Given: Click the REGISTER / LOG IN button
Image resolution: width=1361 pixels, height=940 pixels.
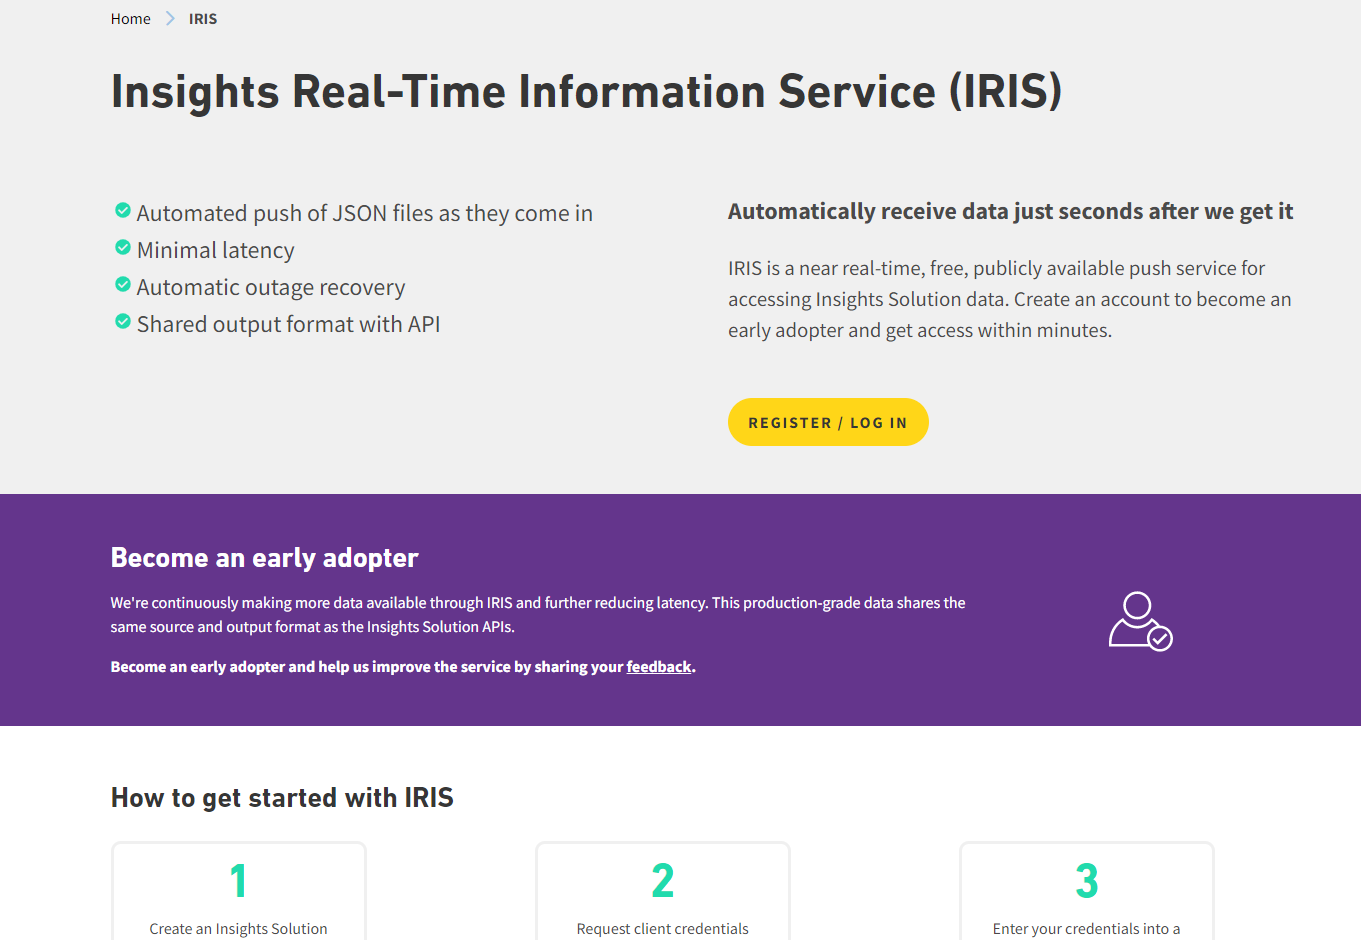Looking at the screenshot, I should 828,421.
